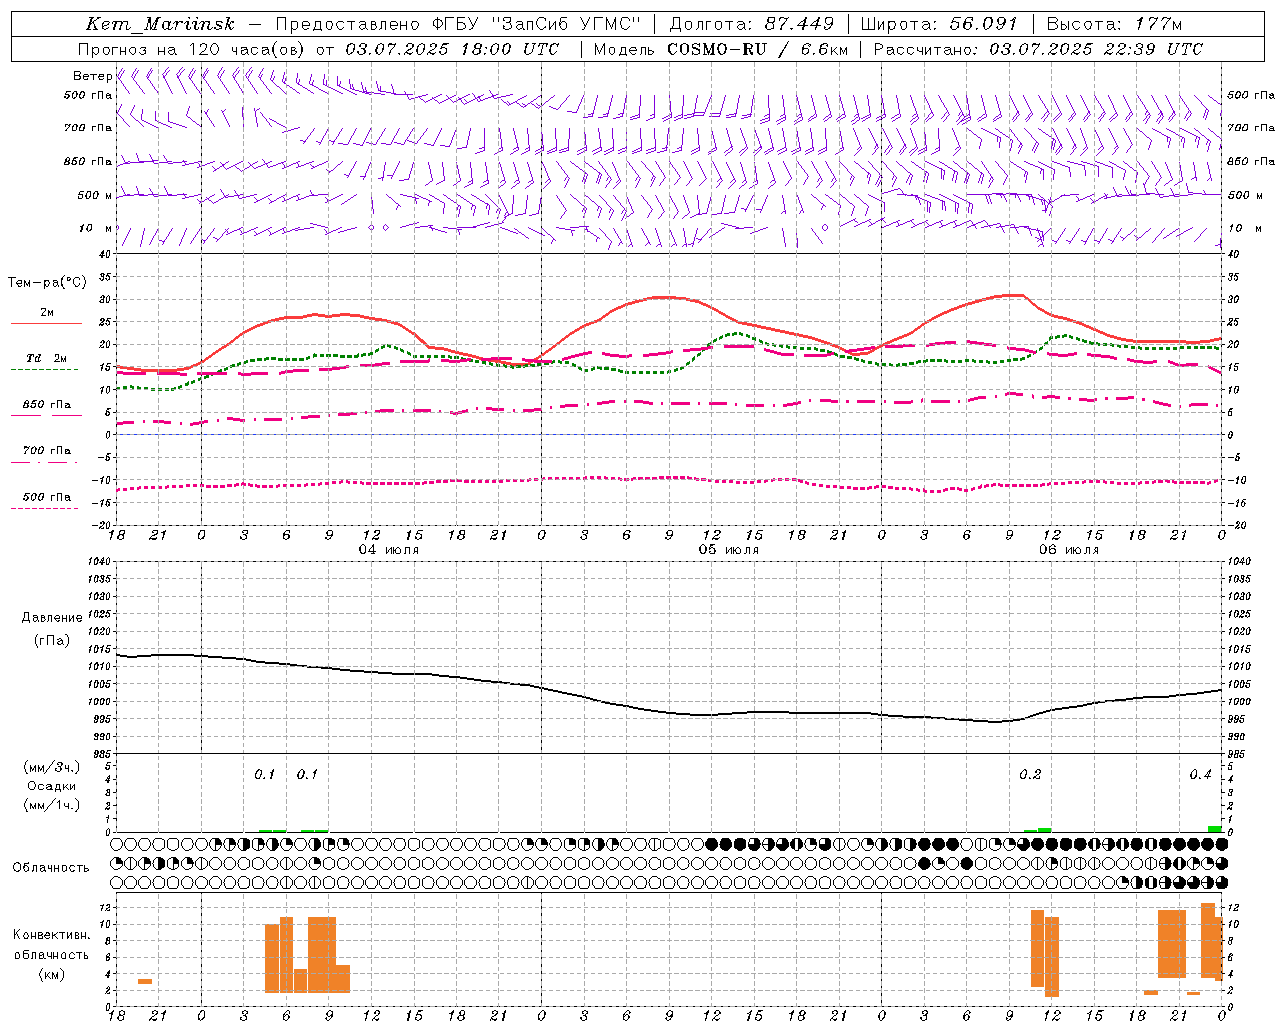Viewport: 1280px width, 1024px height.
Task: Click the Осадки precipitation label
Action: pyautogui.click(x=52, y=786)
